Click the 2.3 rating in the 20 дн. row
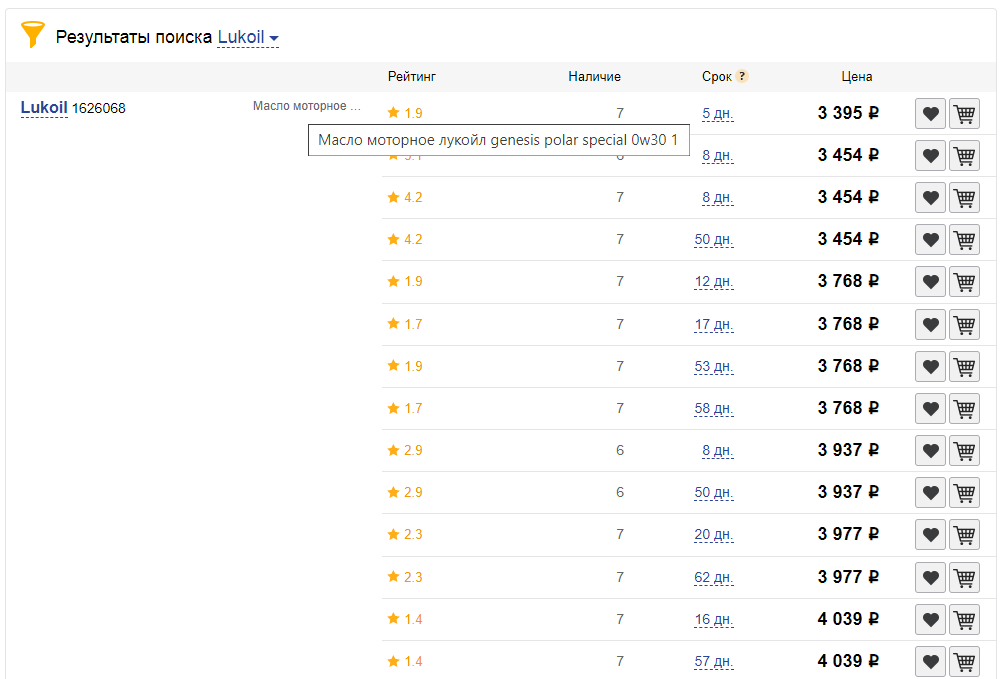The height and width of the screenshot is (679, 1003). (405, 534)
